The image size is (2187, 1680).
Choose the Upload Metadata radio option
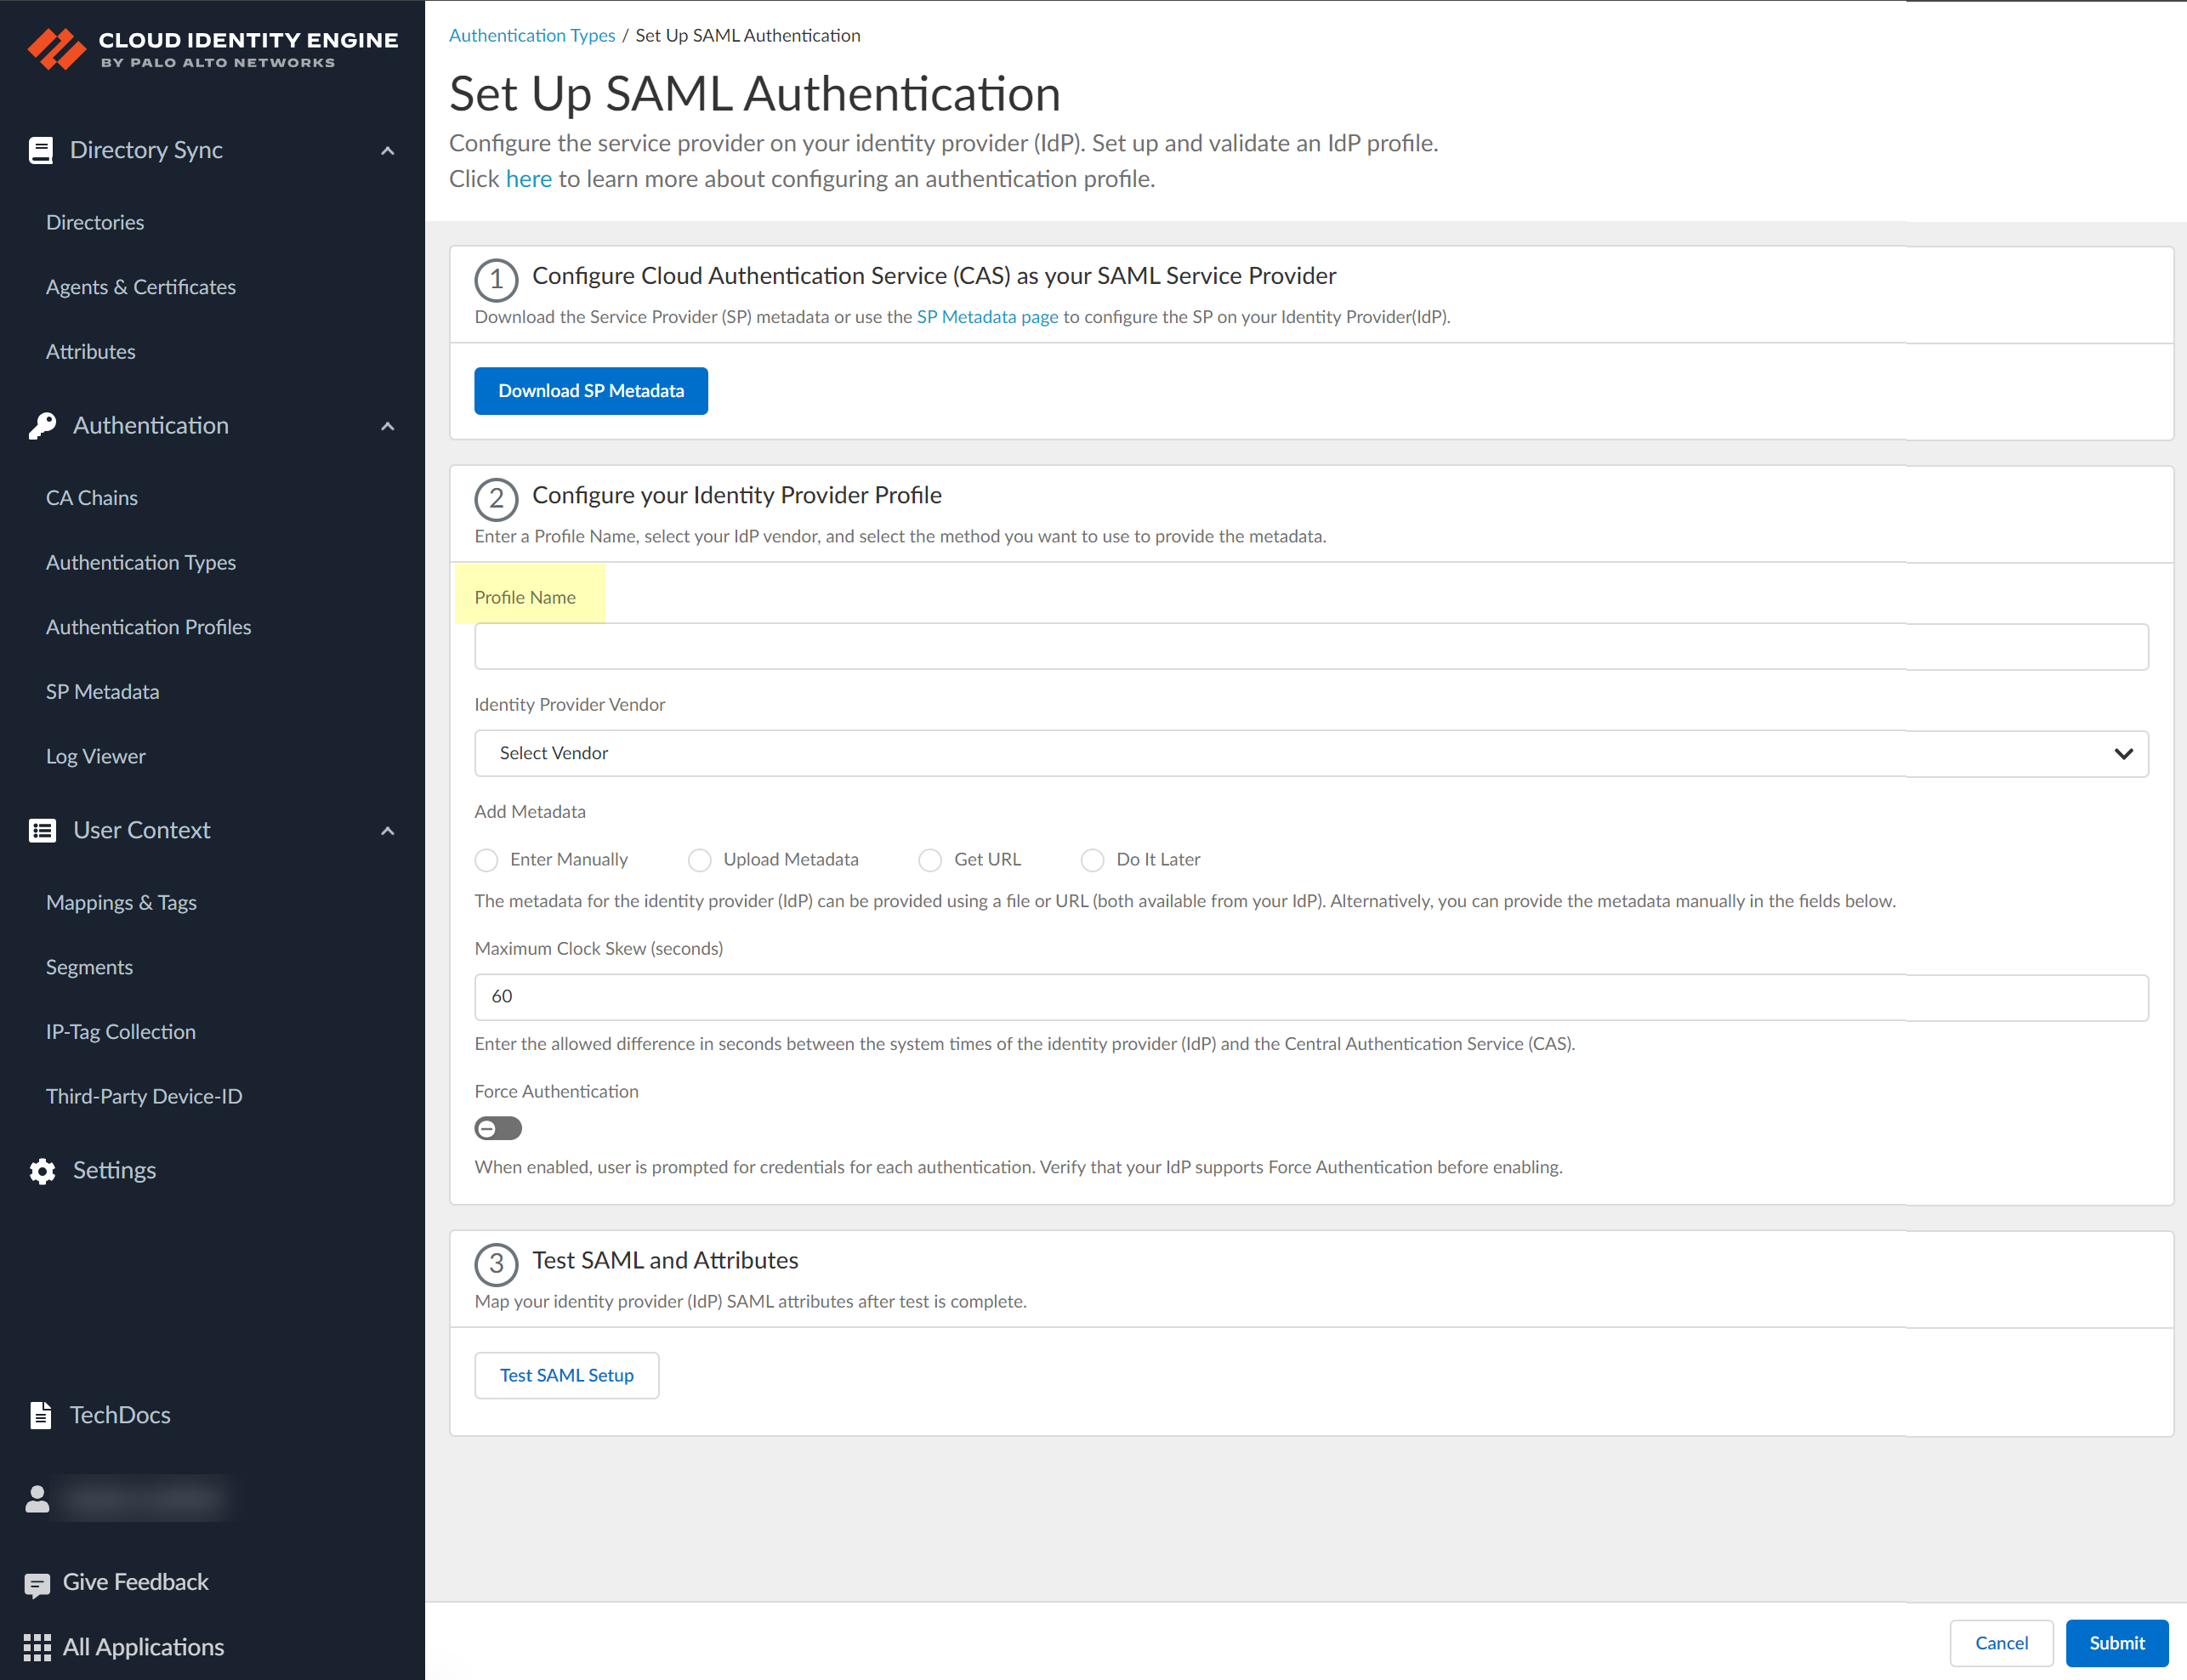(700, 860)
